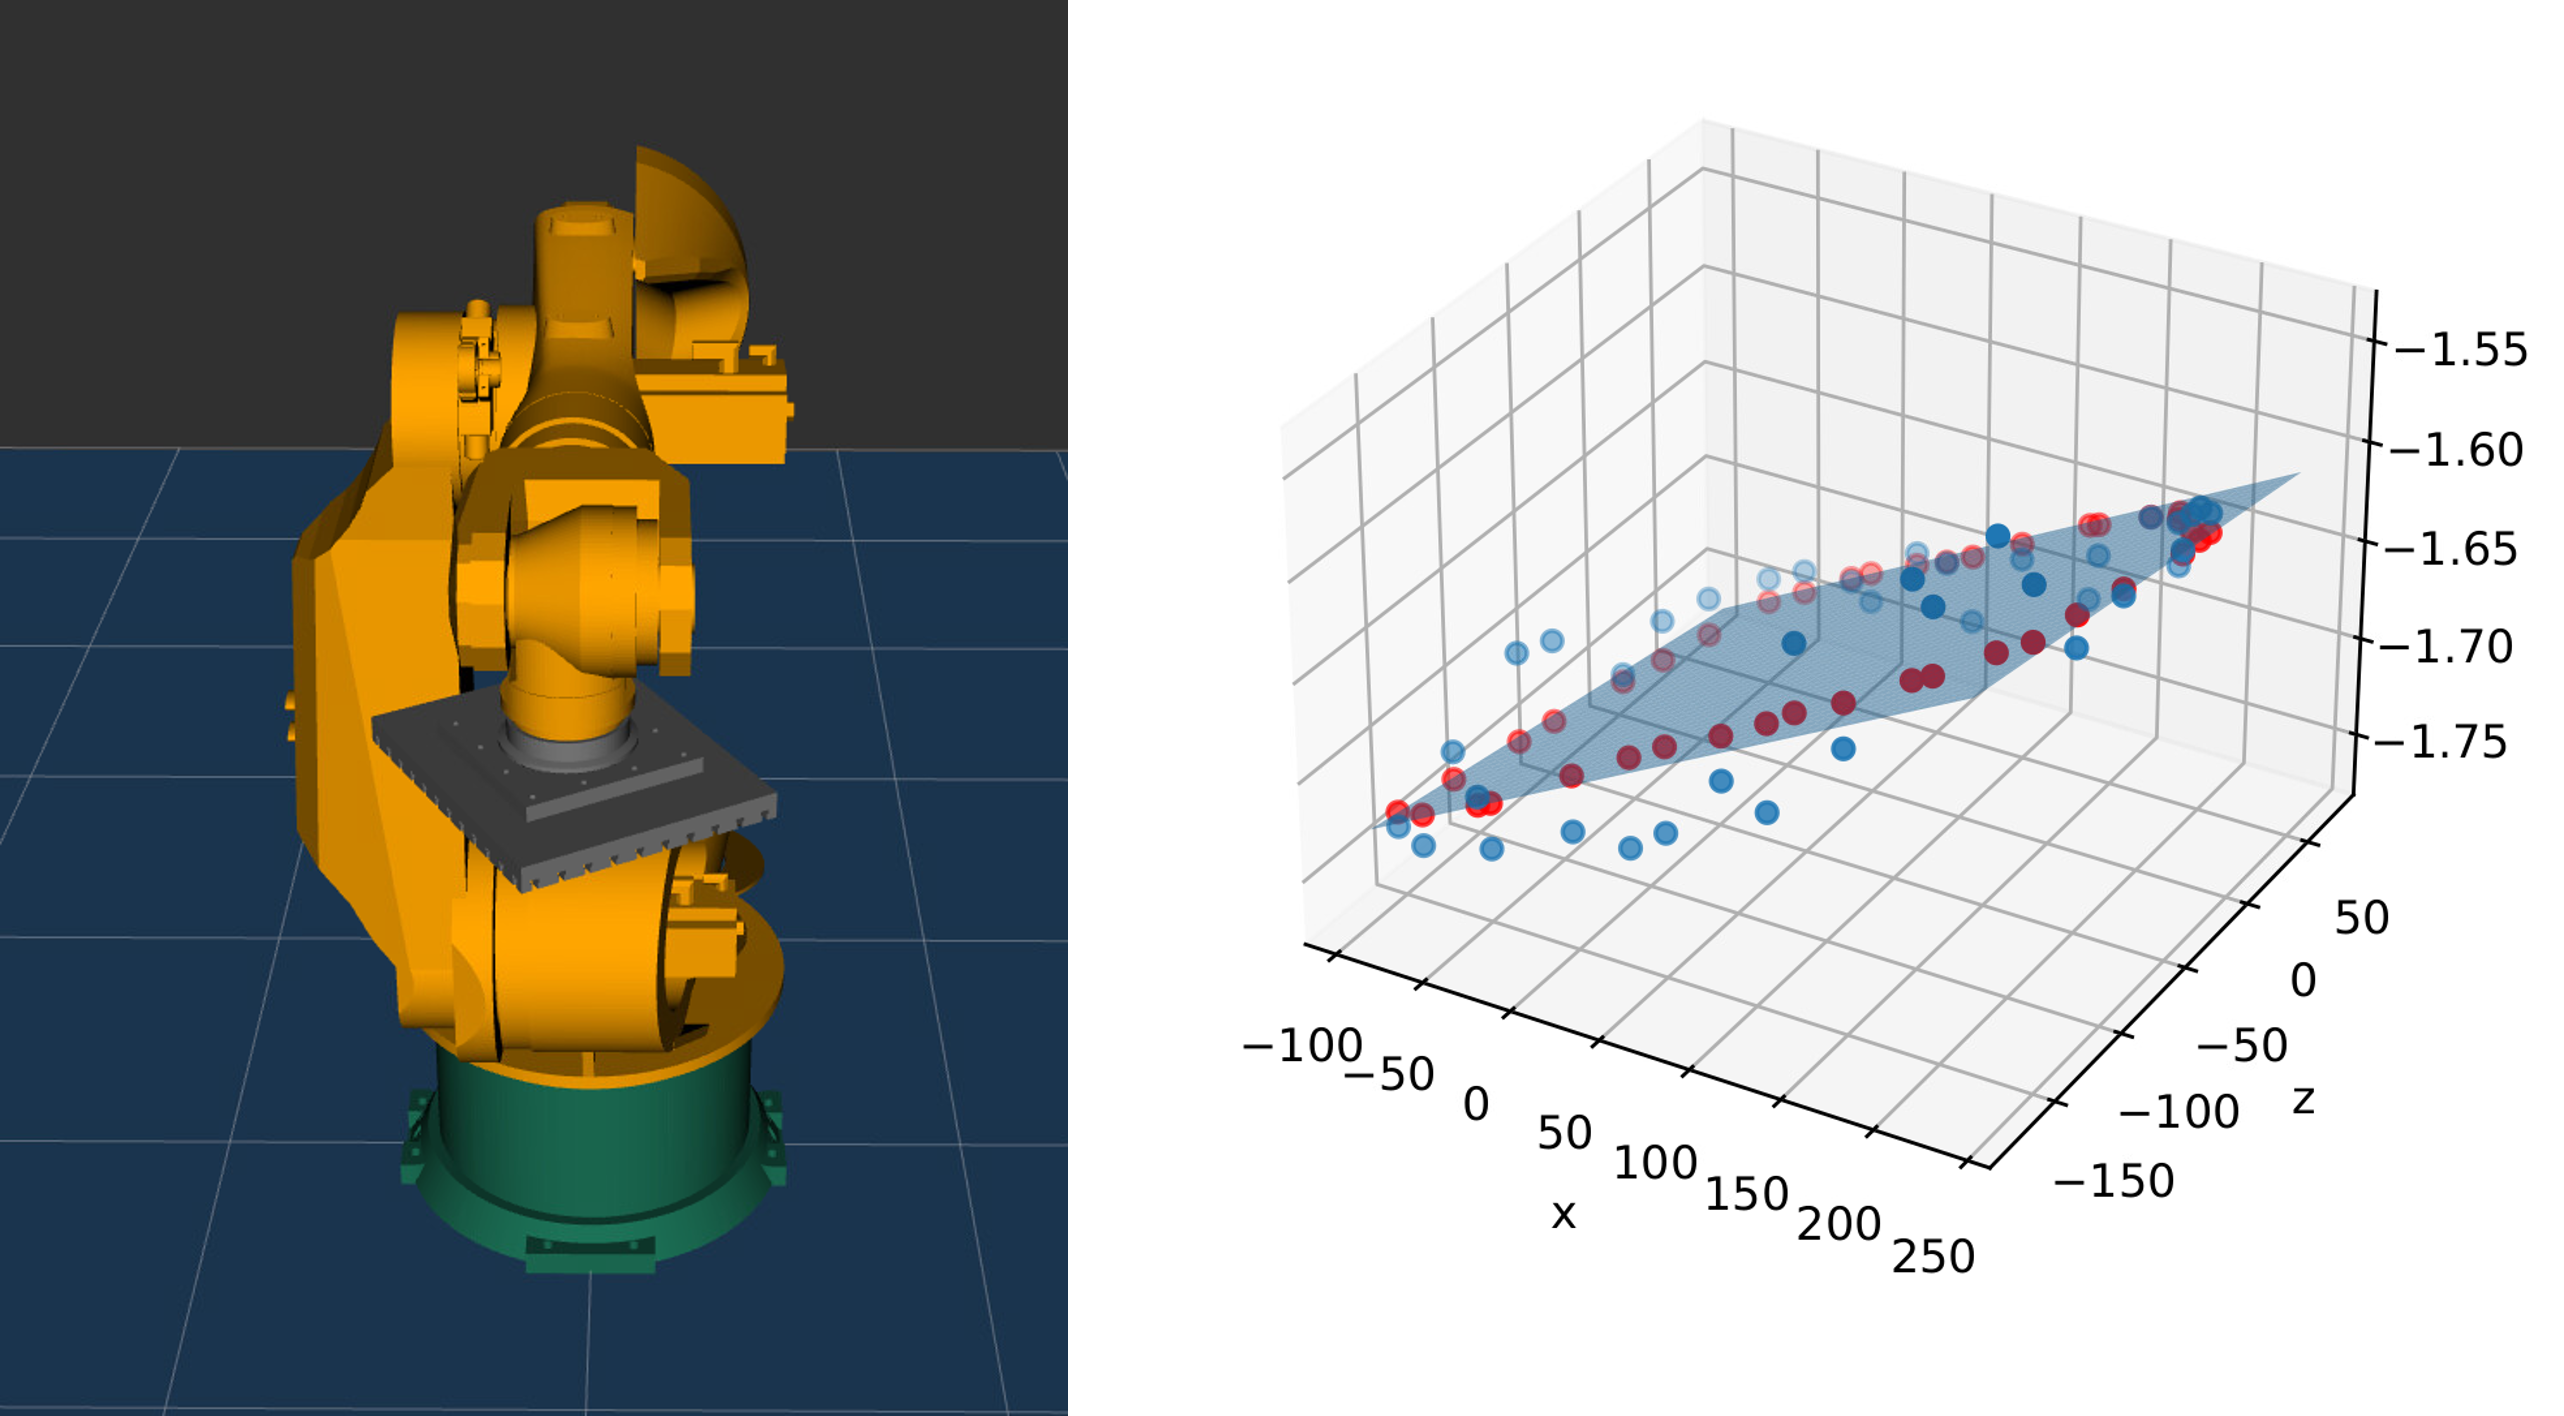
Task: Click the x axis label of the plot
Action: pos(1563,1214)
